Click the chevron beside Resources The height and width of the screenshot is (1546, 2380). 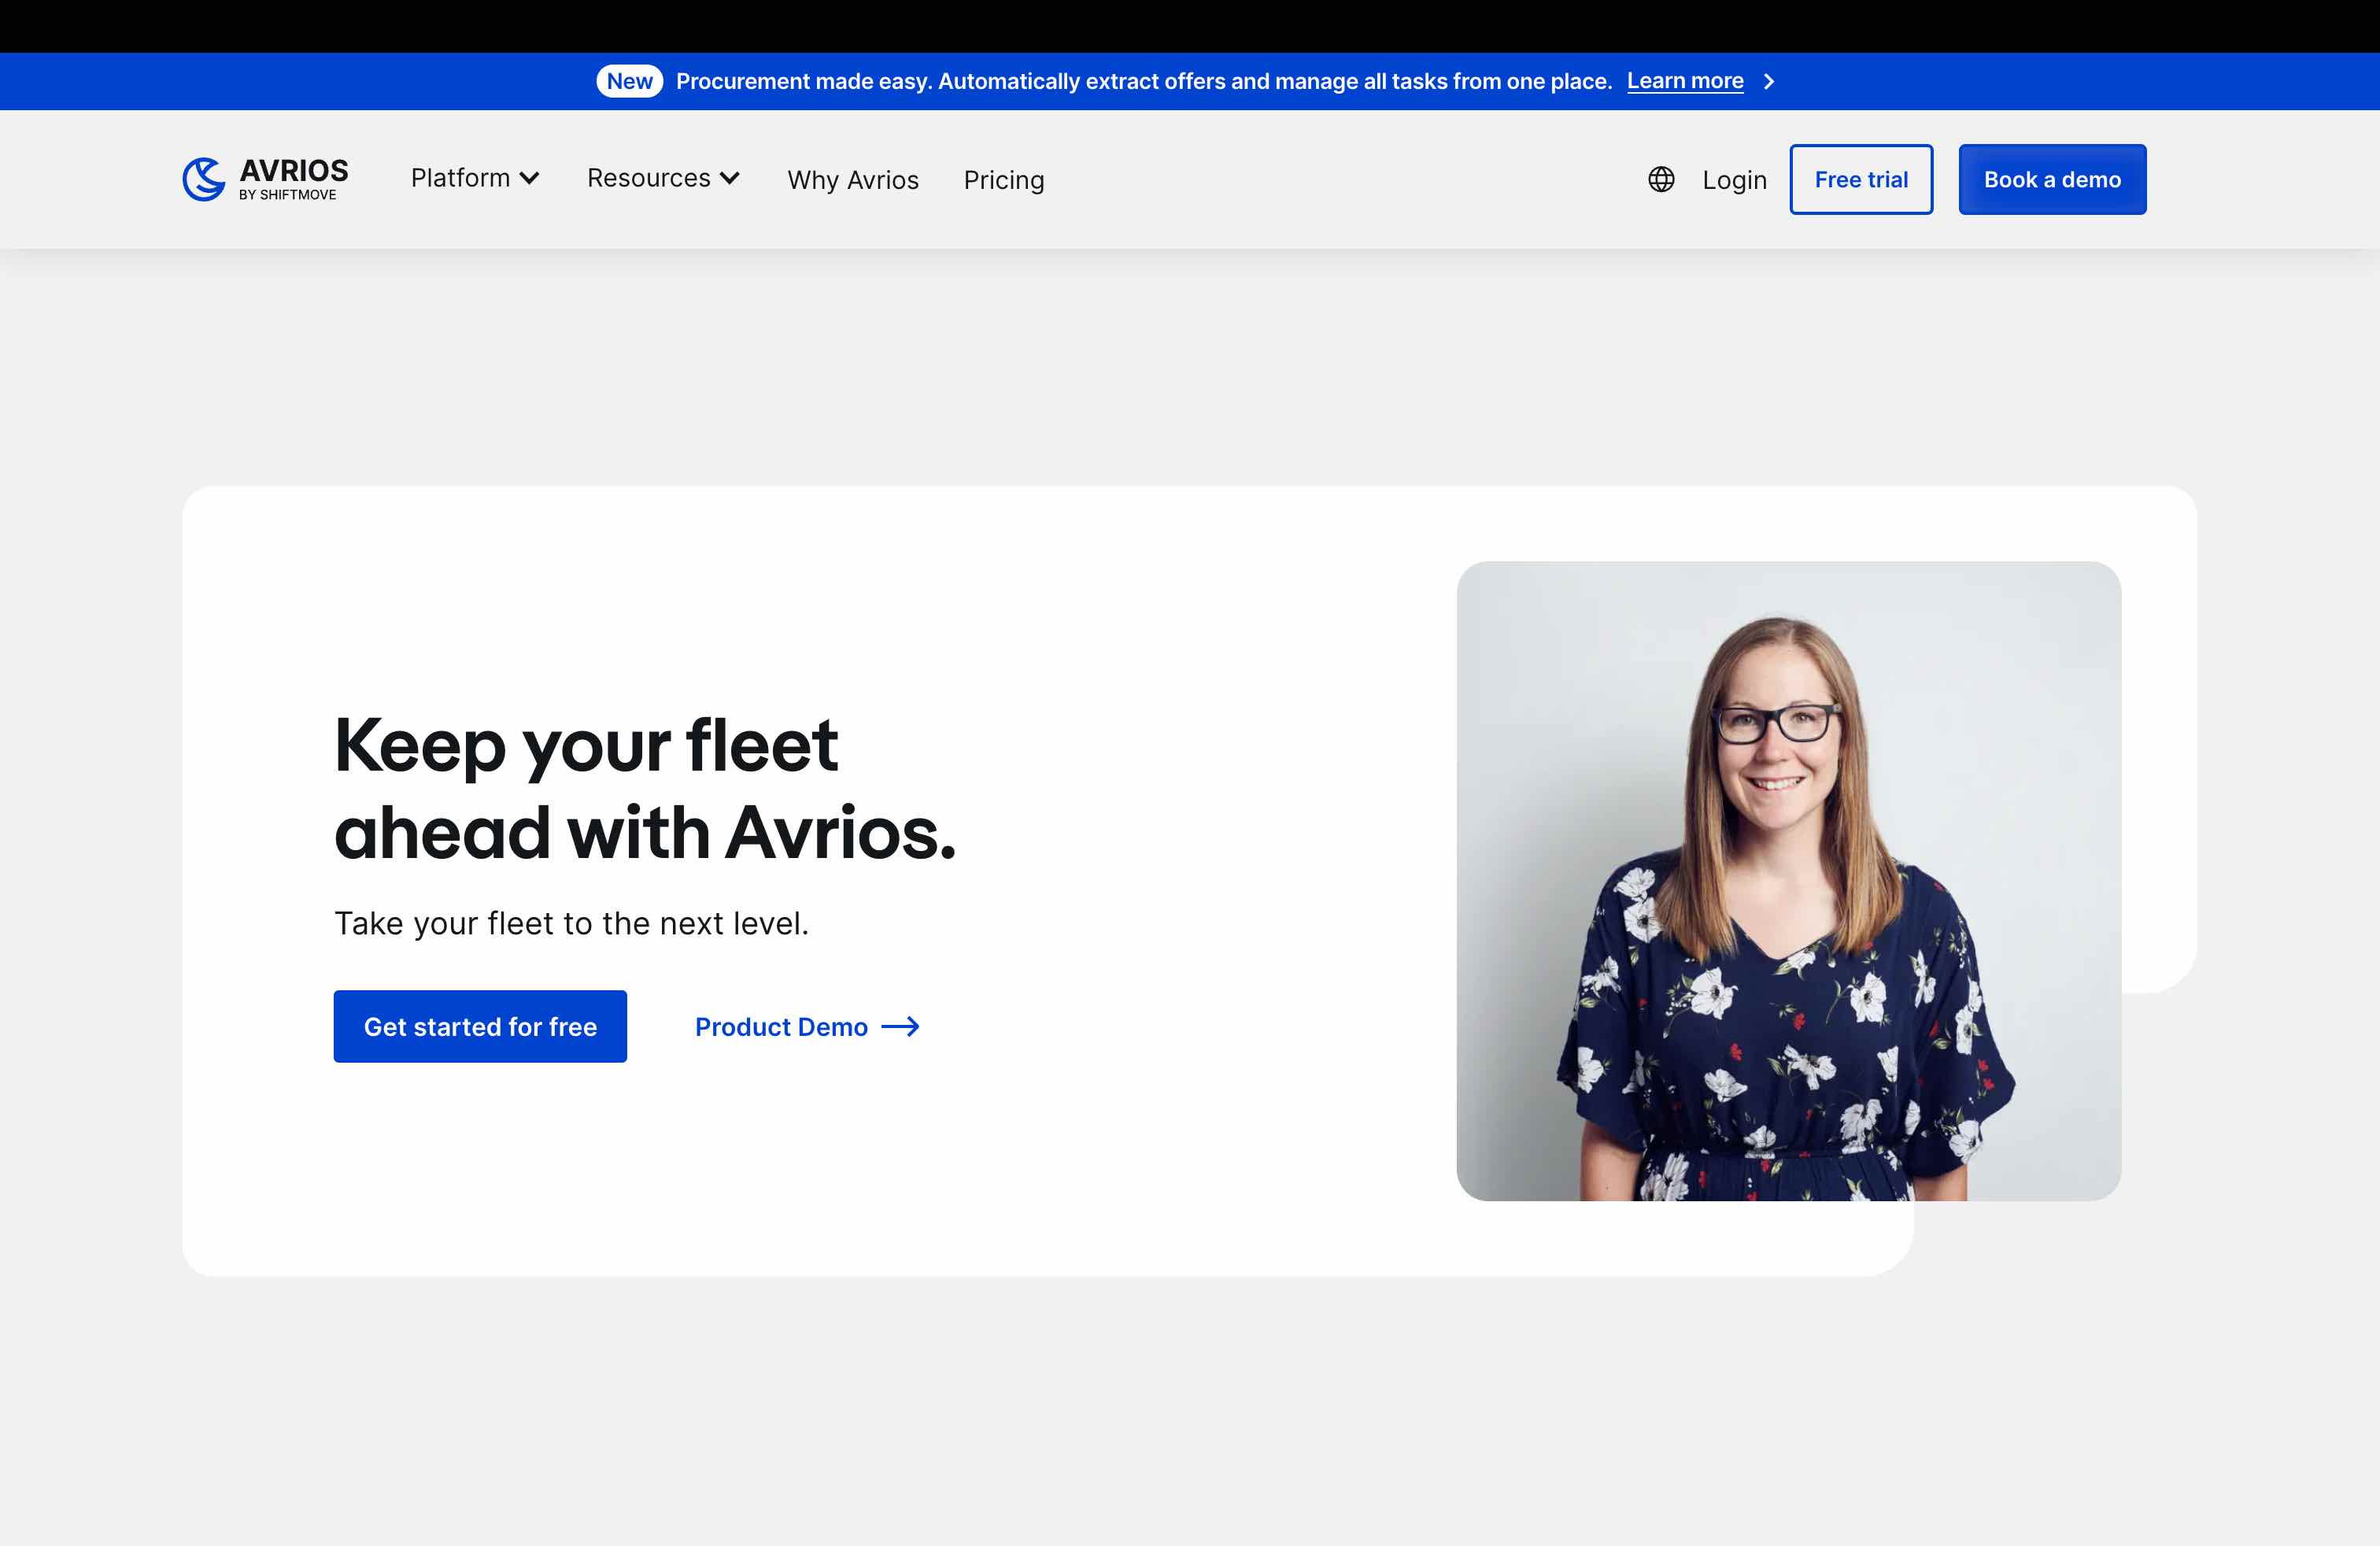(x=730, y=177)
